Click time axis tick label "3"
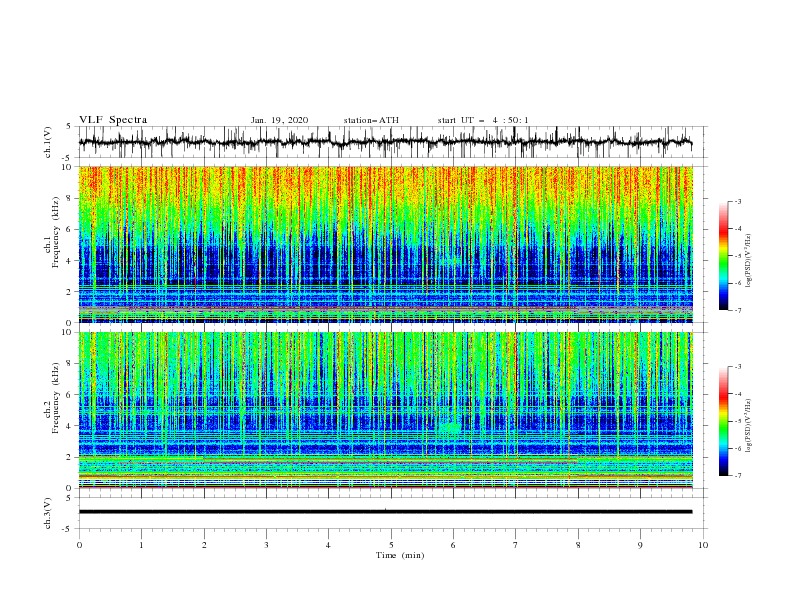792x612 pixels. 266,545
